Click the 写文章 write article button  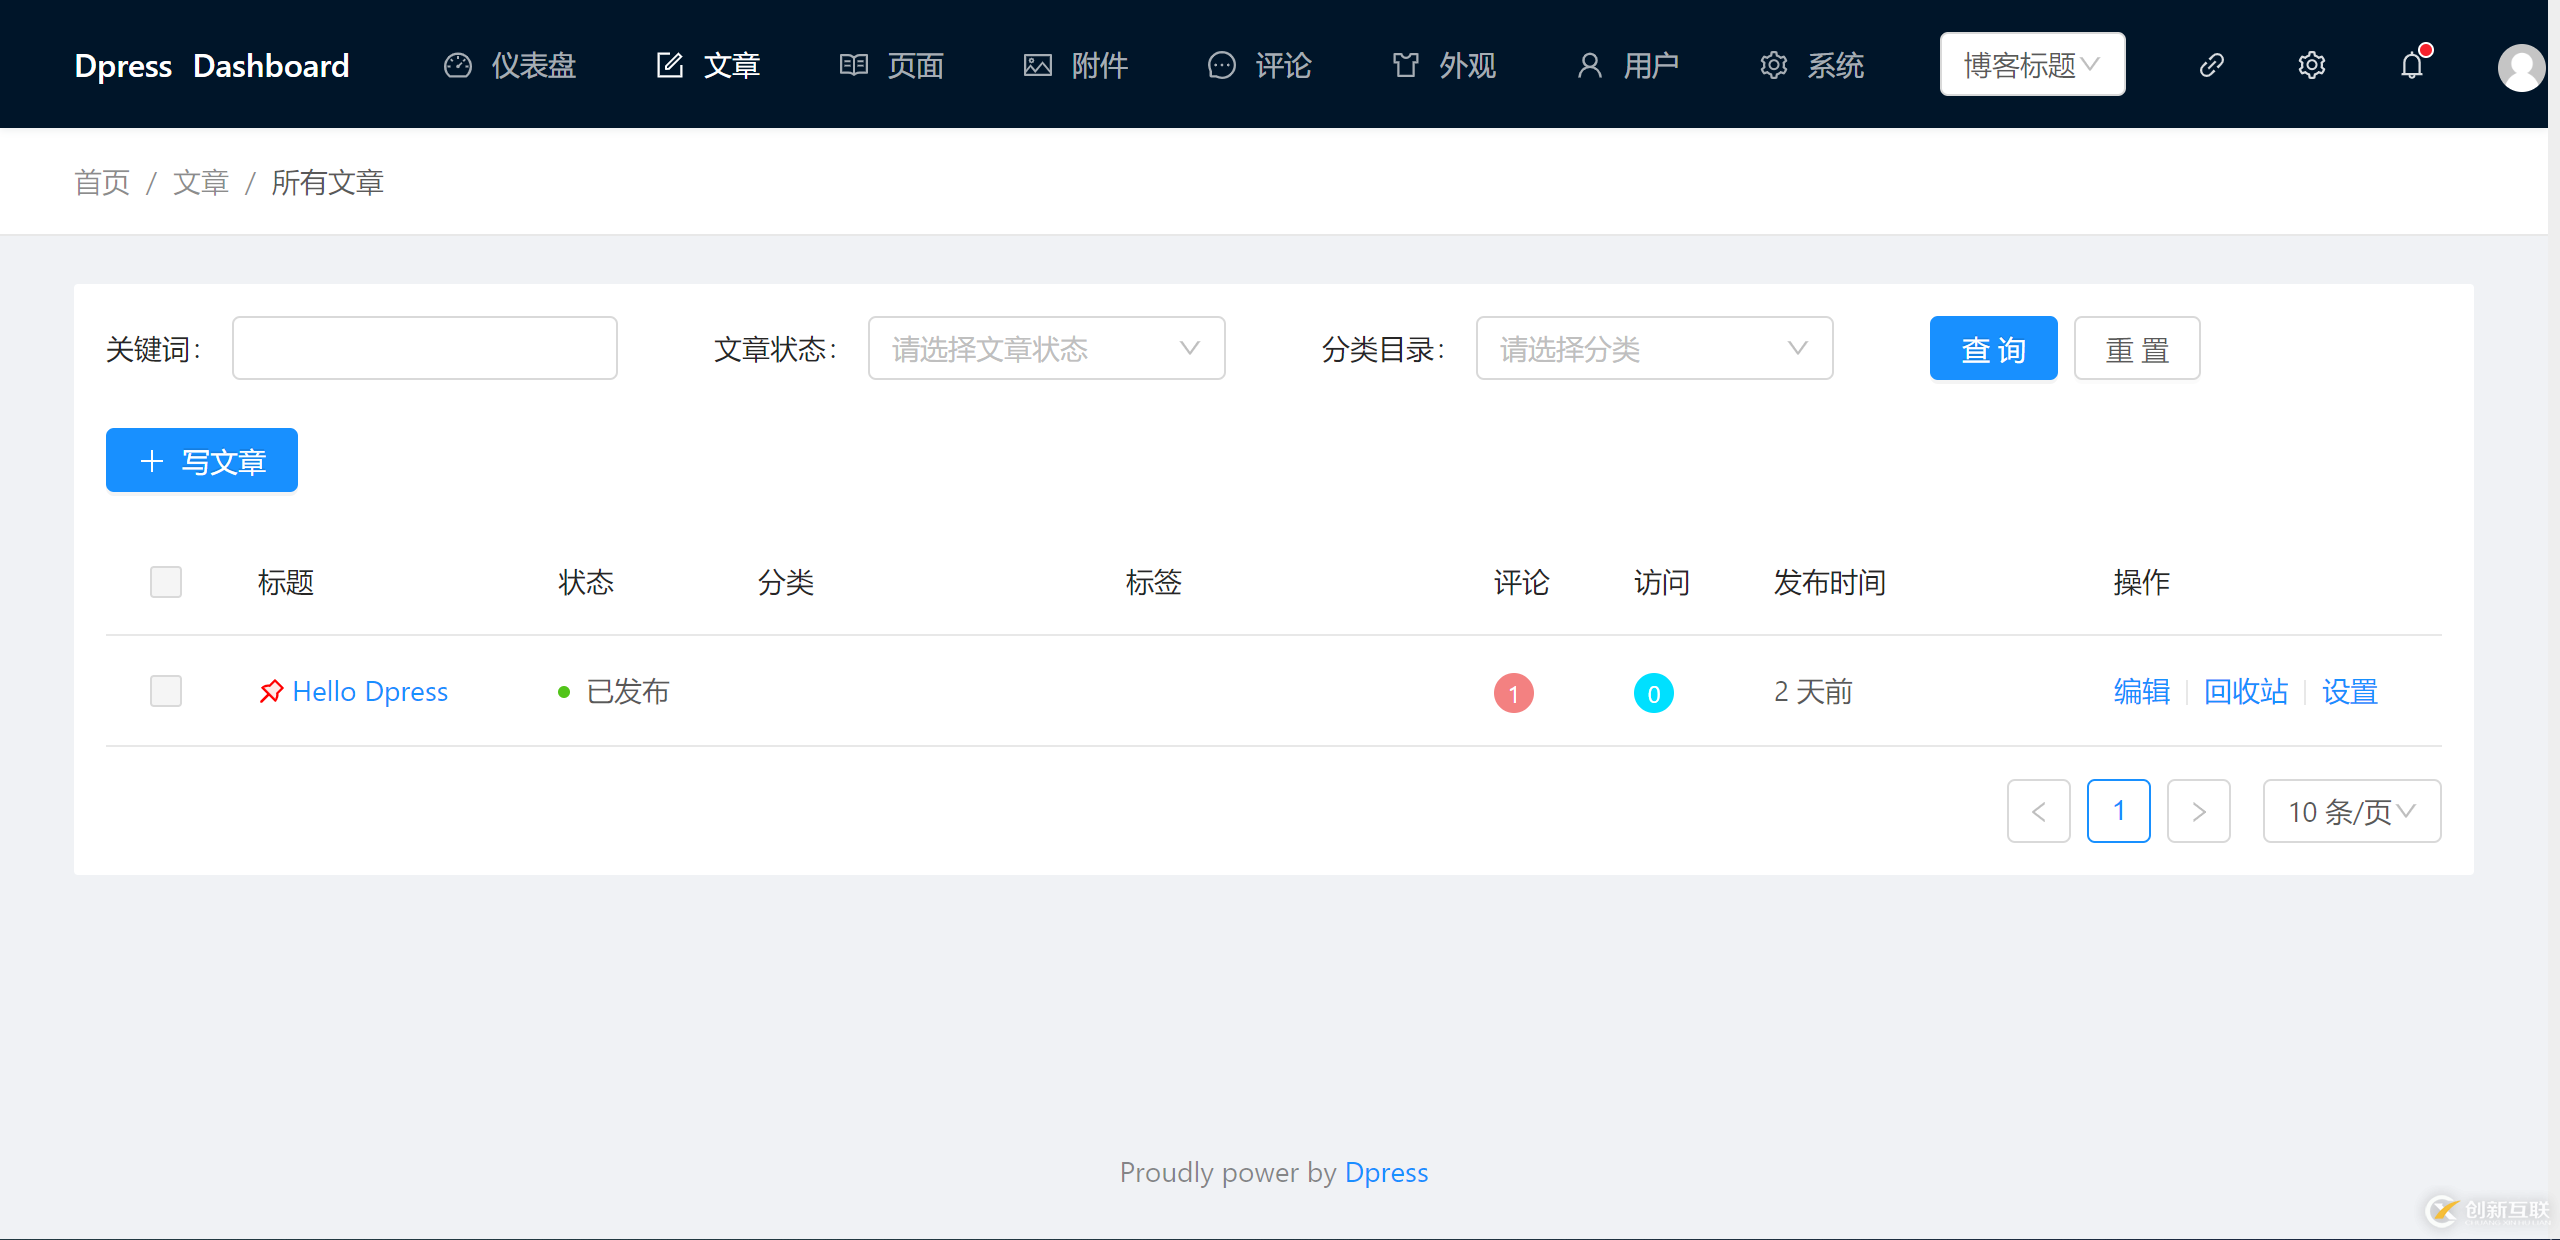pyautogui.click(x=202, y=460)
